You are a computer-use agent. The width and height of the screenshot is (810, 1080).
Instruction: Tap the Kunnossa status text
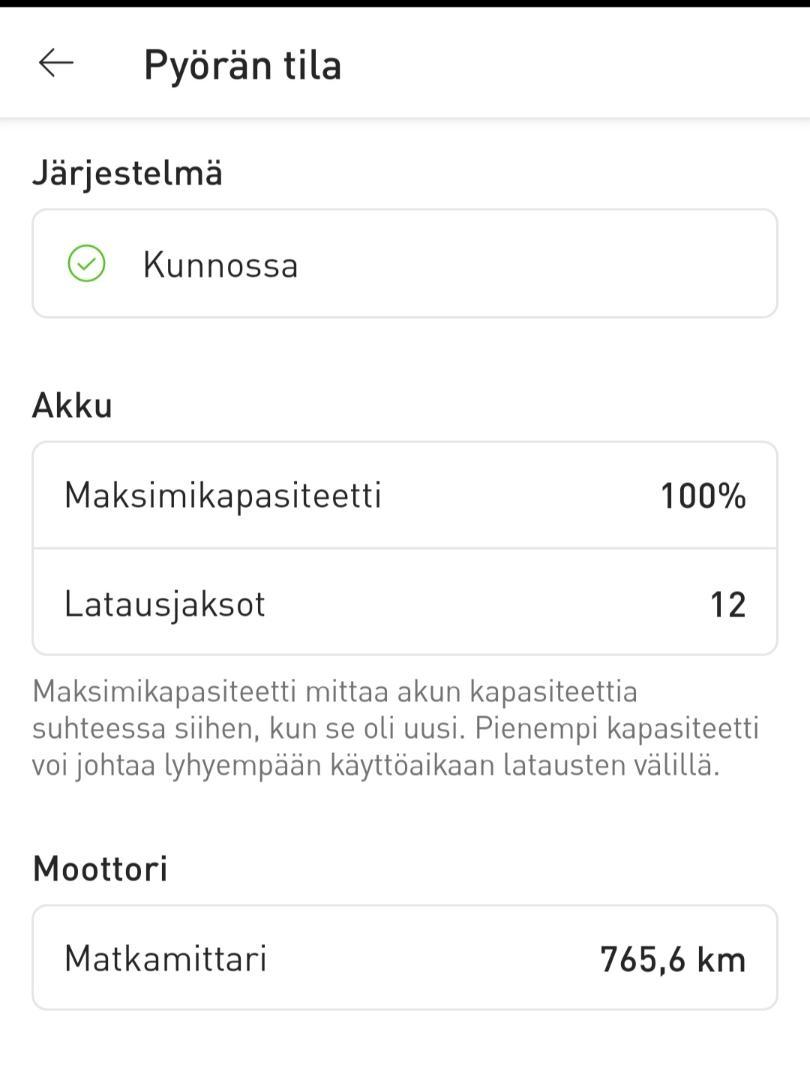[x=220, y=265]
